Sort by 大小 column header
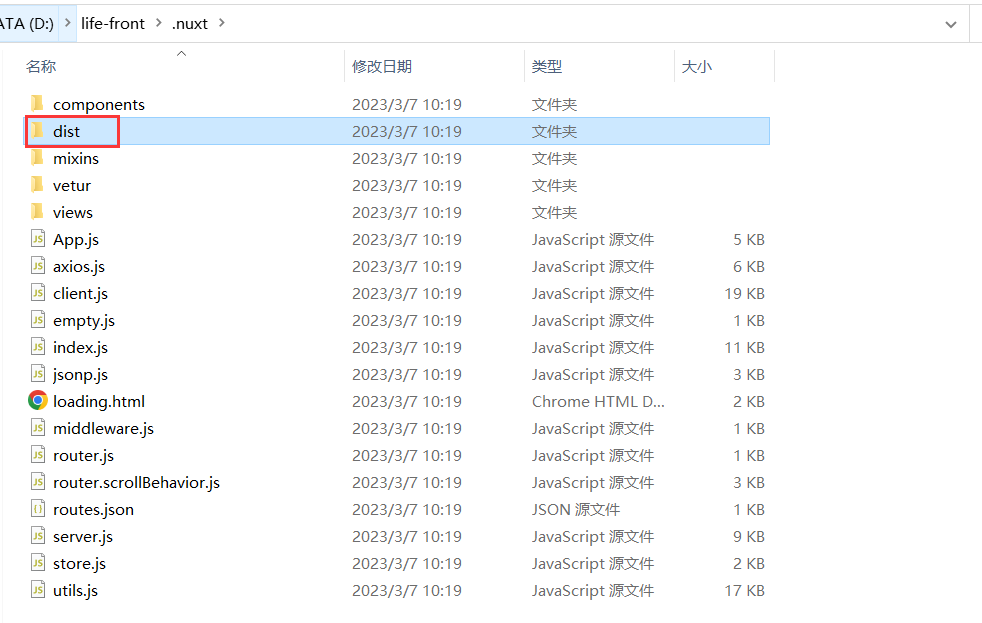The height and width of the screenshot is (623, 982). coord(696,66)
